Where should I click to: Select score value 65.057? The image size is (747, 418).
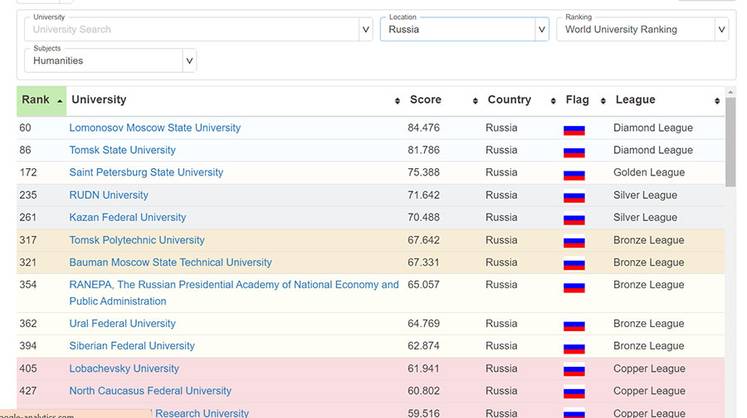point(424,285)
